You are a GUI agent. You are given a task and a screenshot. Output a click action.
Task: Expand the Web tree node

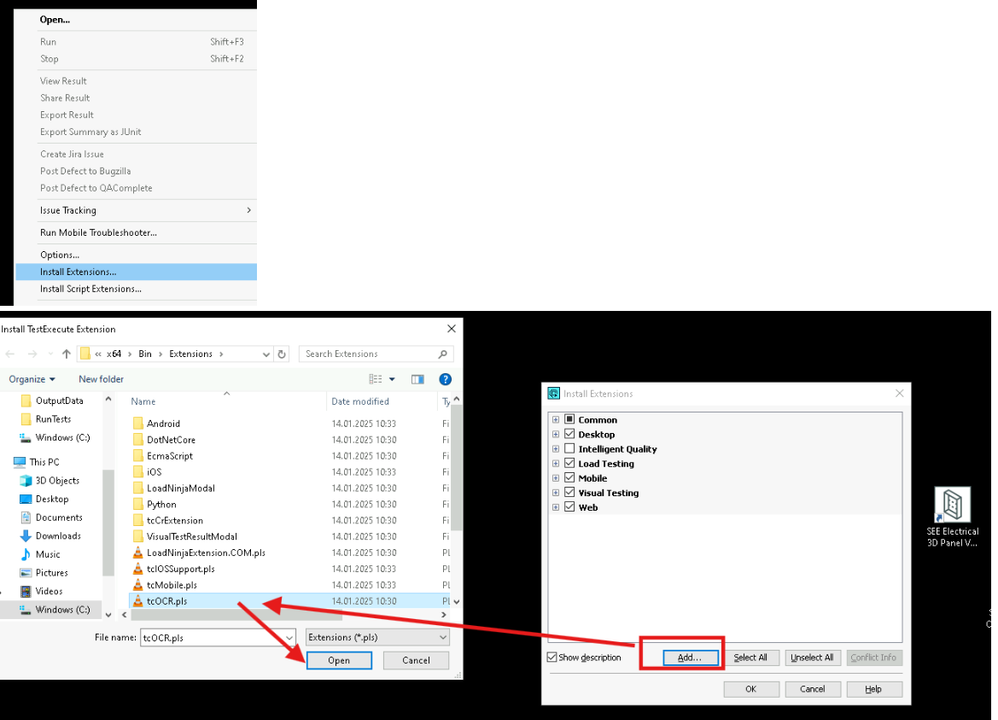pos(556,507)
